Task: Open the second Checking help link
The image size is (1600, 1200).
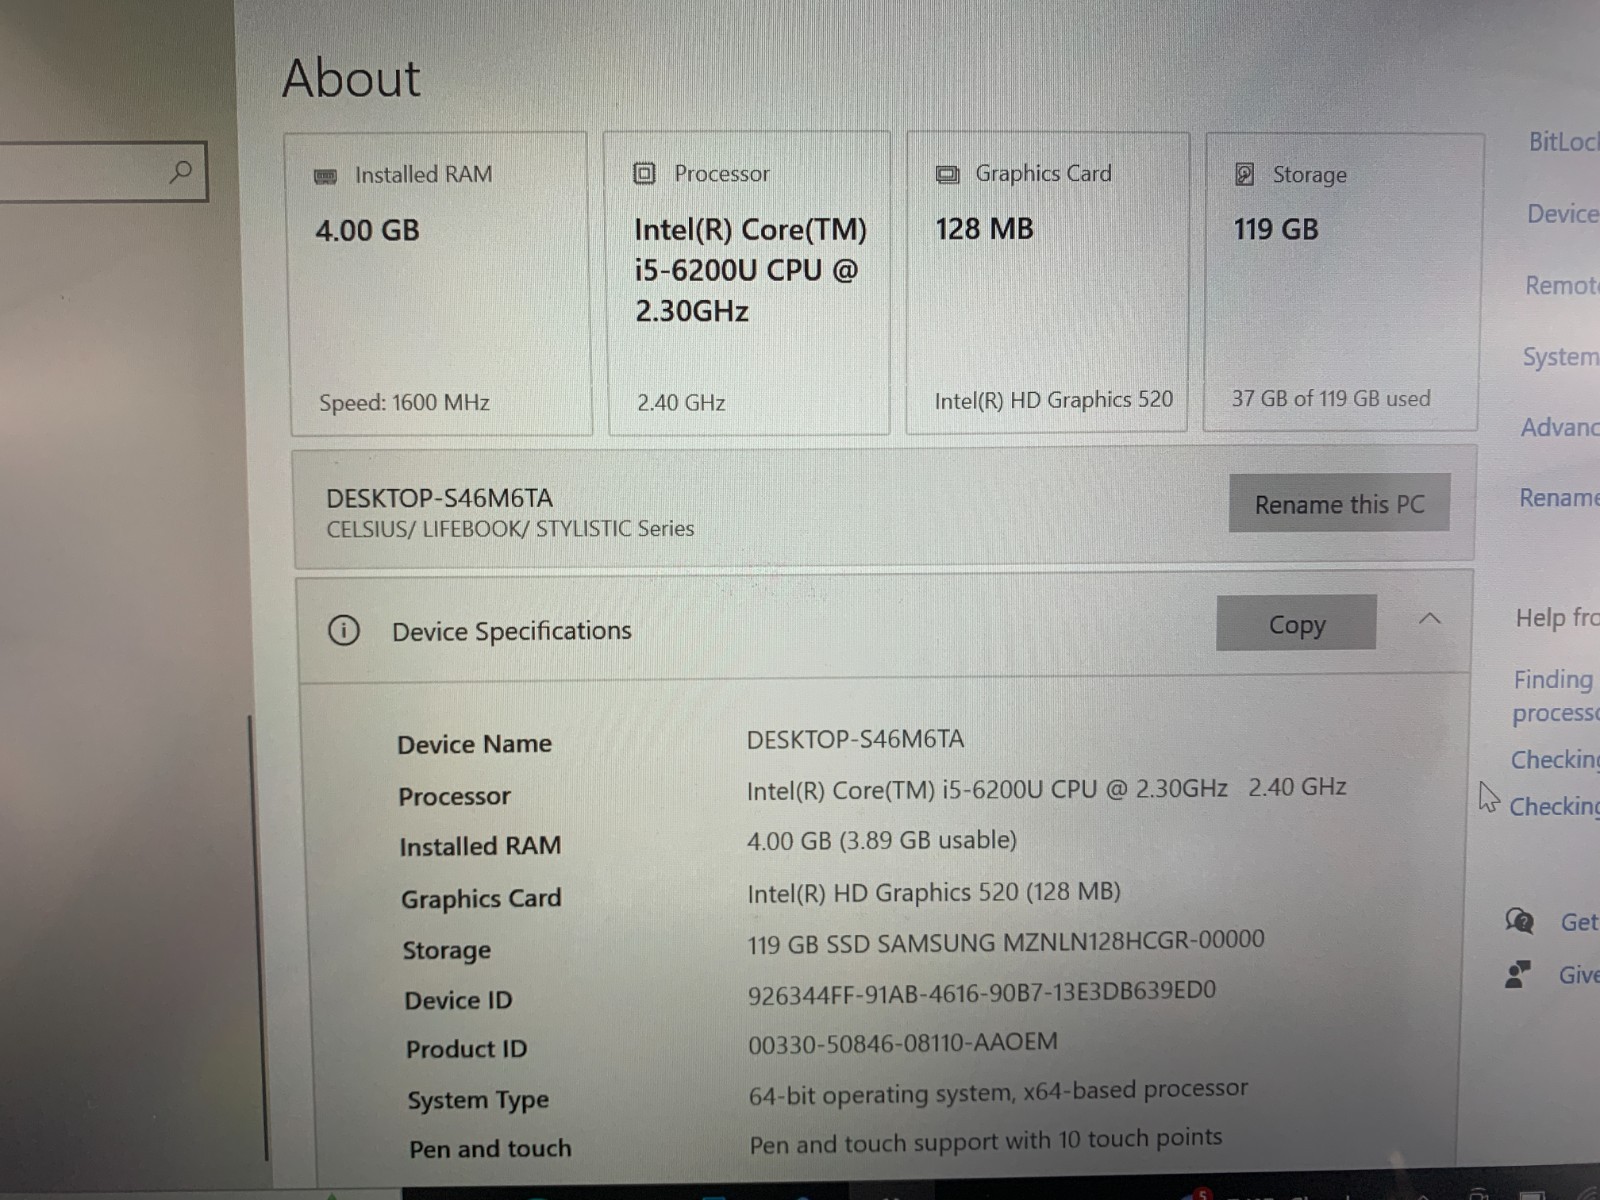Action: (x=1554, y=806)
